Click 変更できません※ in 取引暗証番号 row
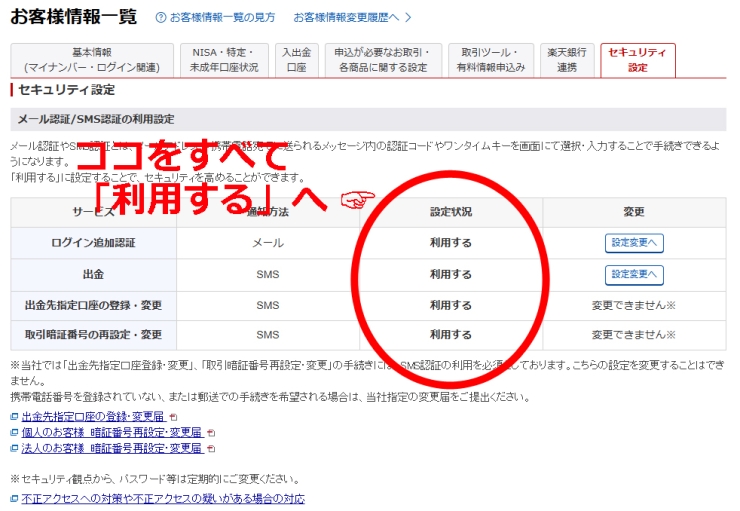Viewport: 740px width, 511px height. 634,335
